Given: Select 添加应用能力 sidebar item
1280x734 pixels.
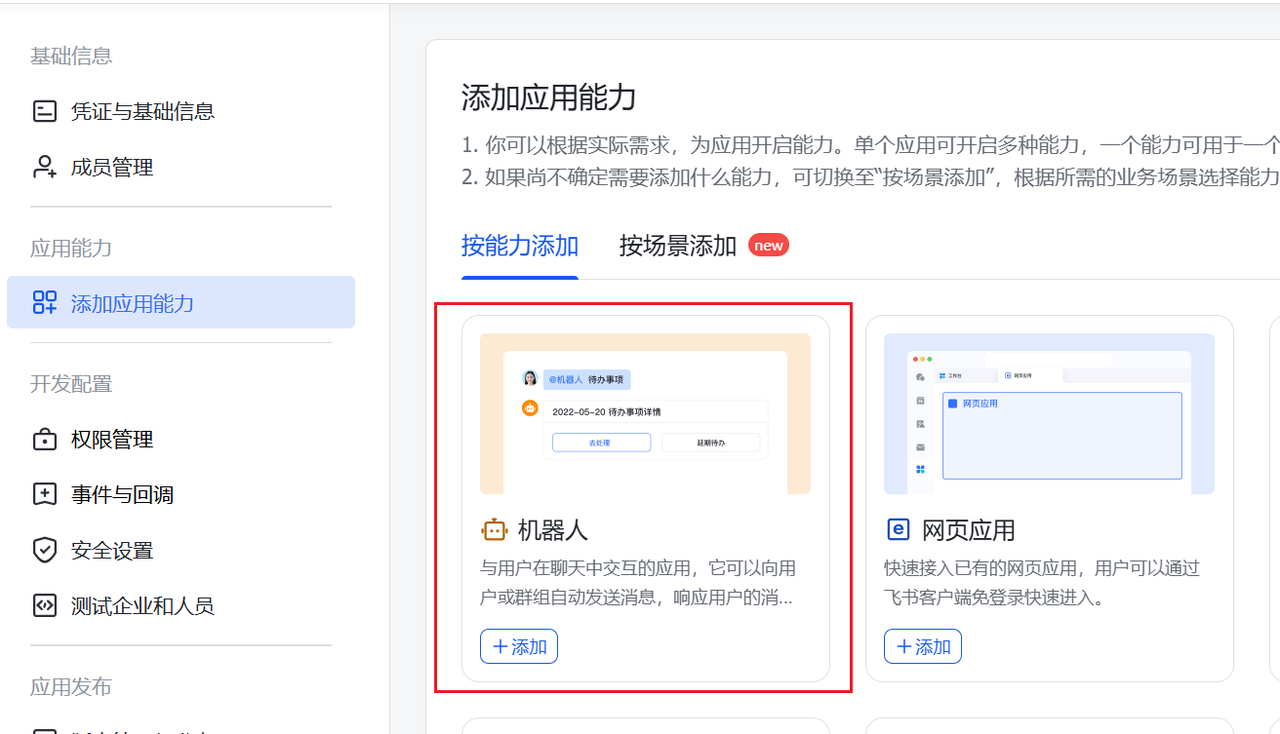Looking at the screenshot, I should point(181,303).
